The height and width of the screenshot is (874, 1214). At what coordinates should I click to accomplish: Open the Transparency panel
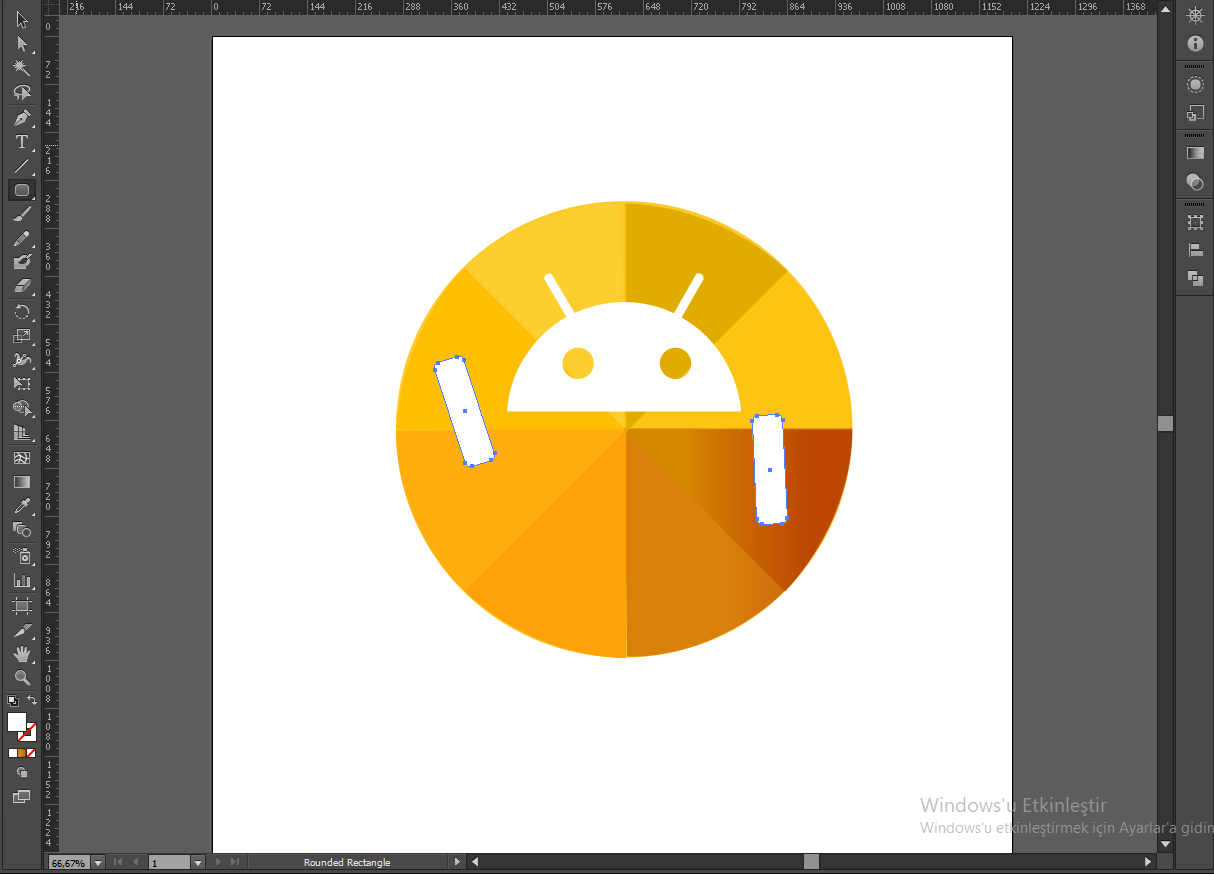click(x=1194, y=181)
